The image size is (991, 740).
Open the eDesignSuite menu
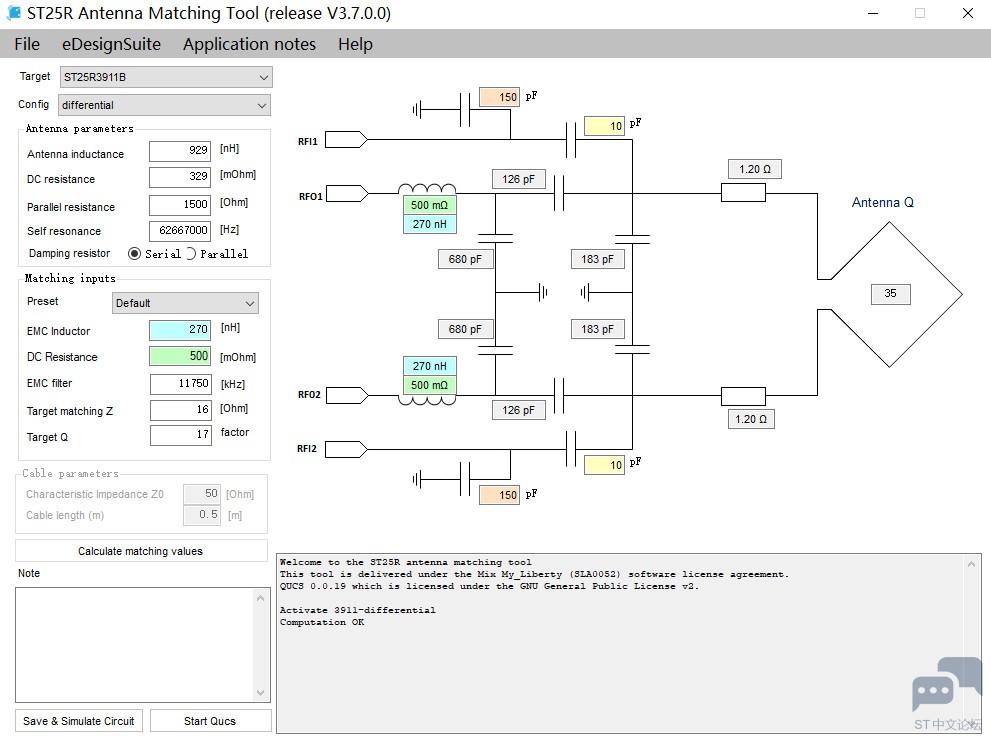pos(111,44)
